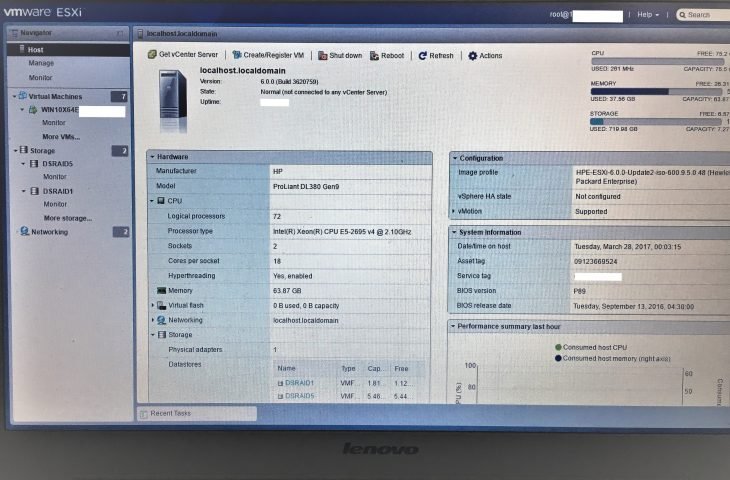Click the Shut down host icon
730x480 pixels.
point(323,56)
